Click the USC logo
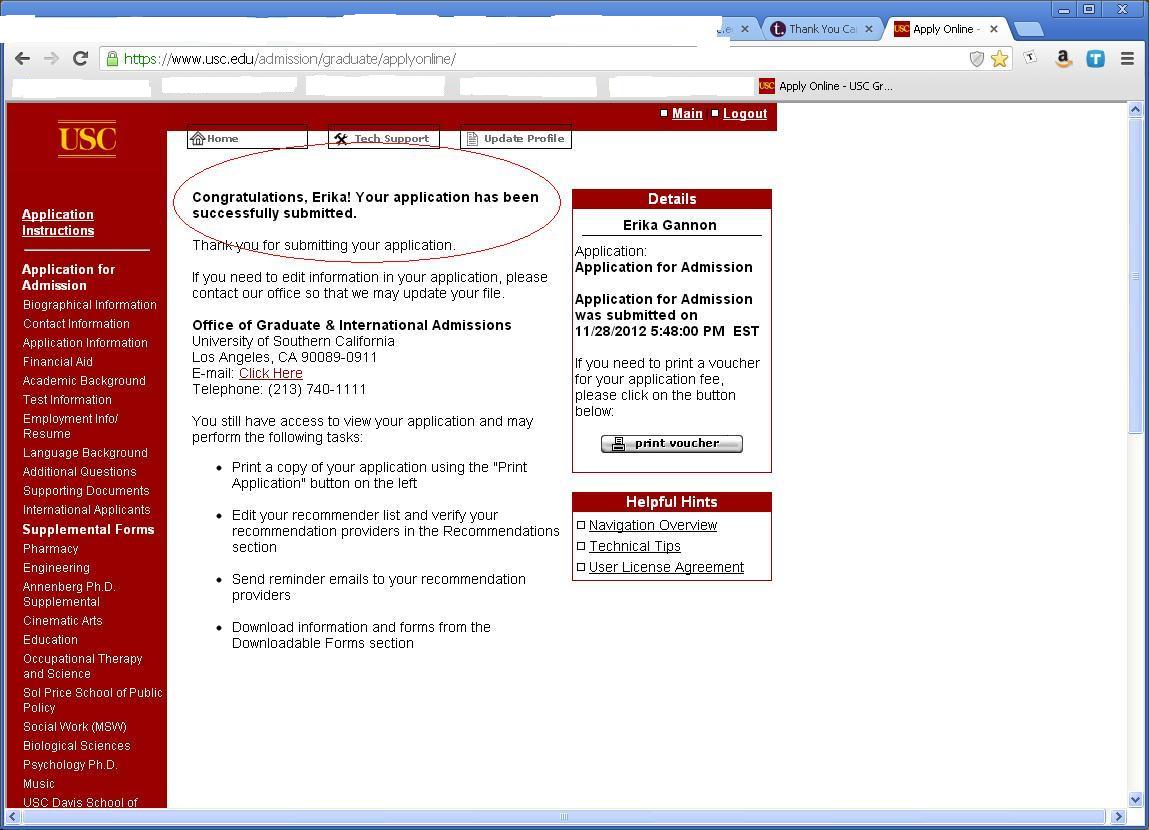This screenshot has width=1149, height=830. click(87, 138)
